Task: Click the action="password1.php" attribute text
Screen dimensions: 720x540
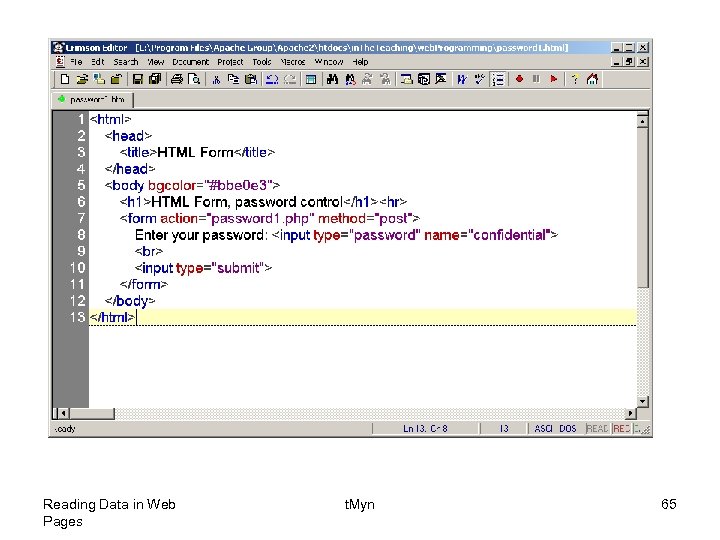Action: pyautogui.click(x=237, y=219)
